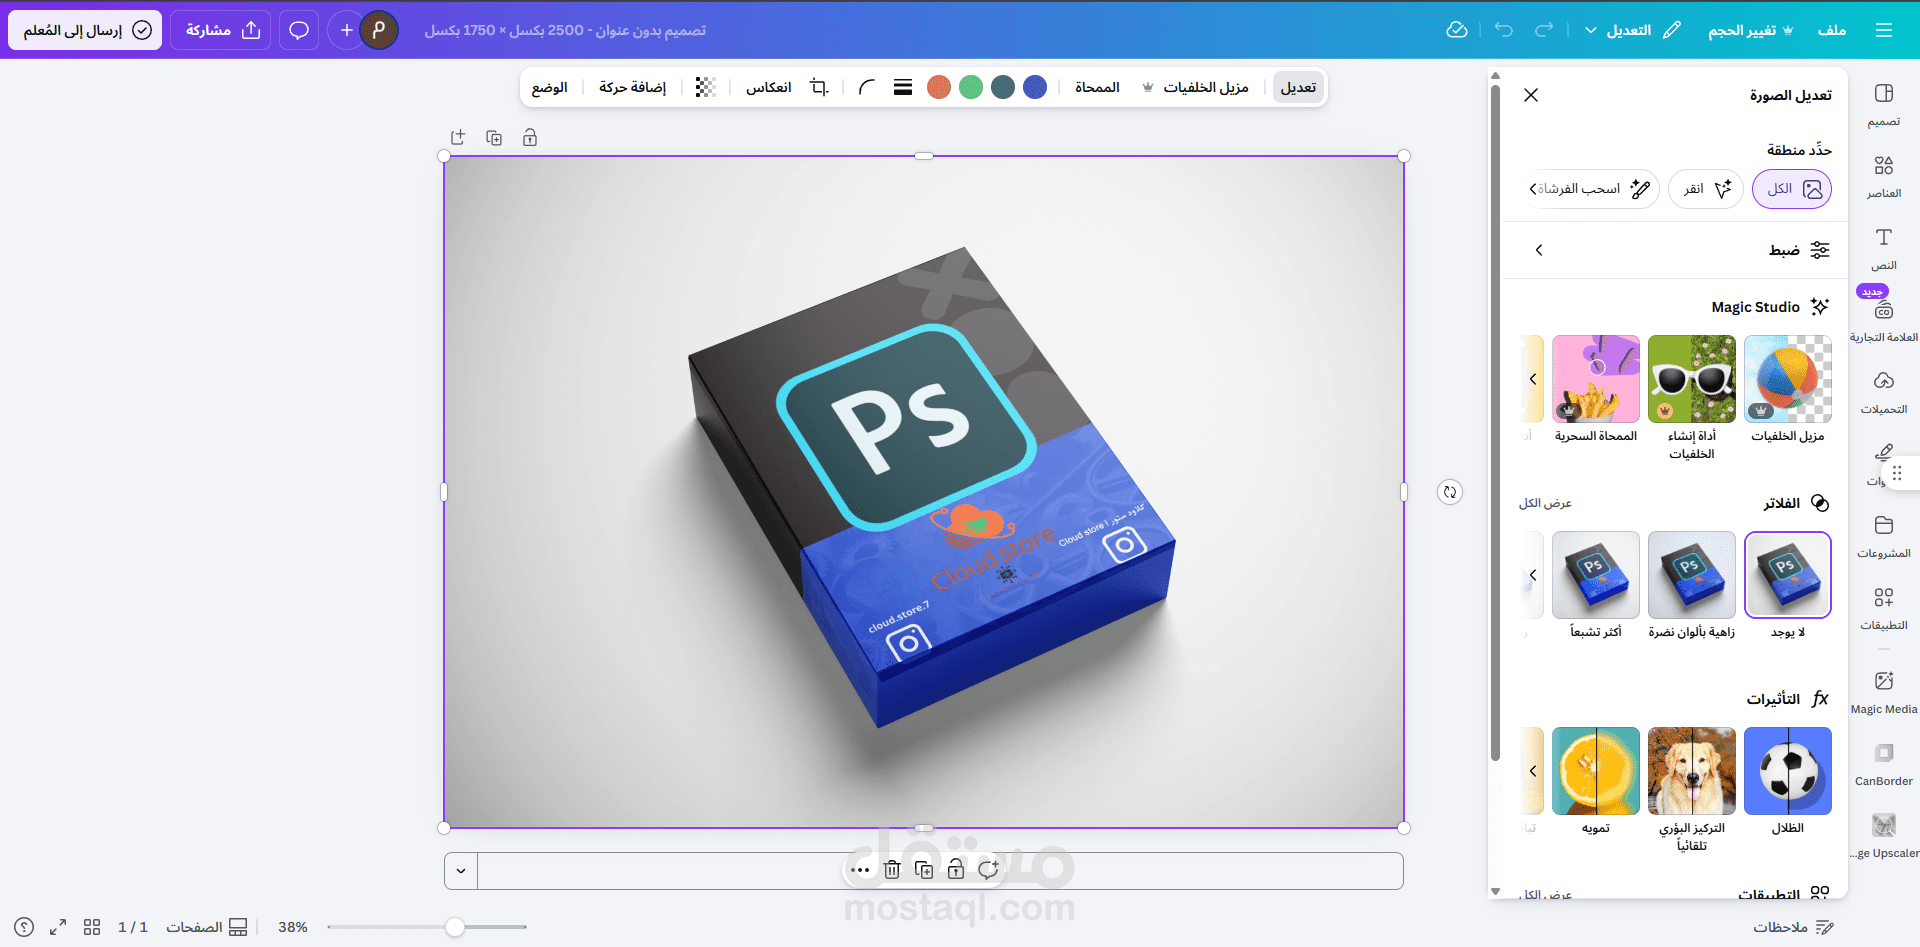Apply زاهية بألوان نضرة filter

pyautogui.click(x=1692, y=575)
